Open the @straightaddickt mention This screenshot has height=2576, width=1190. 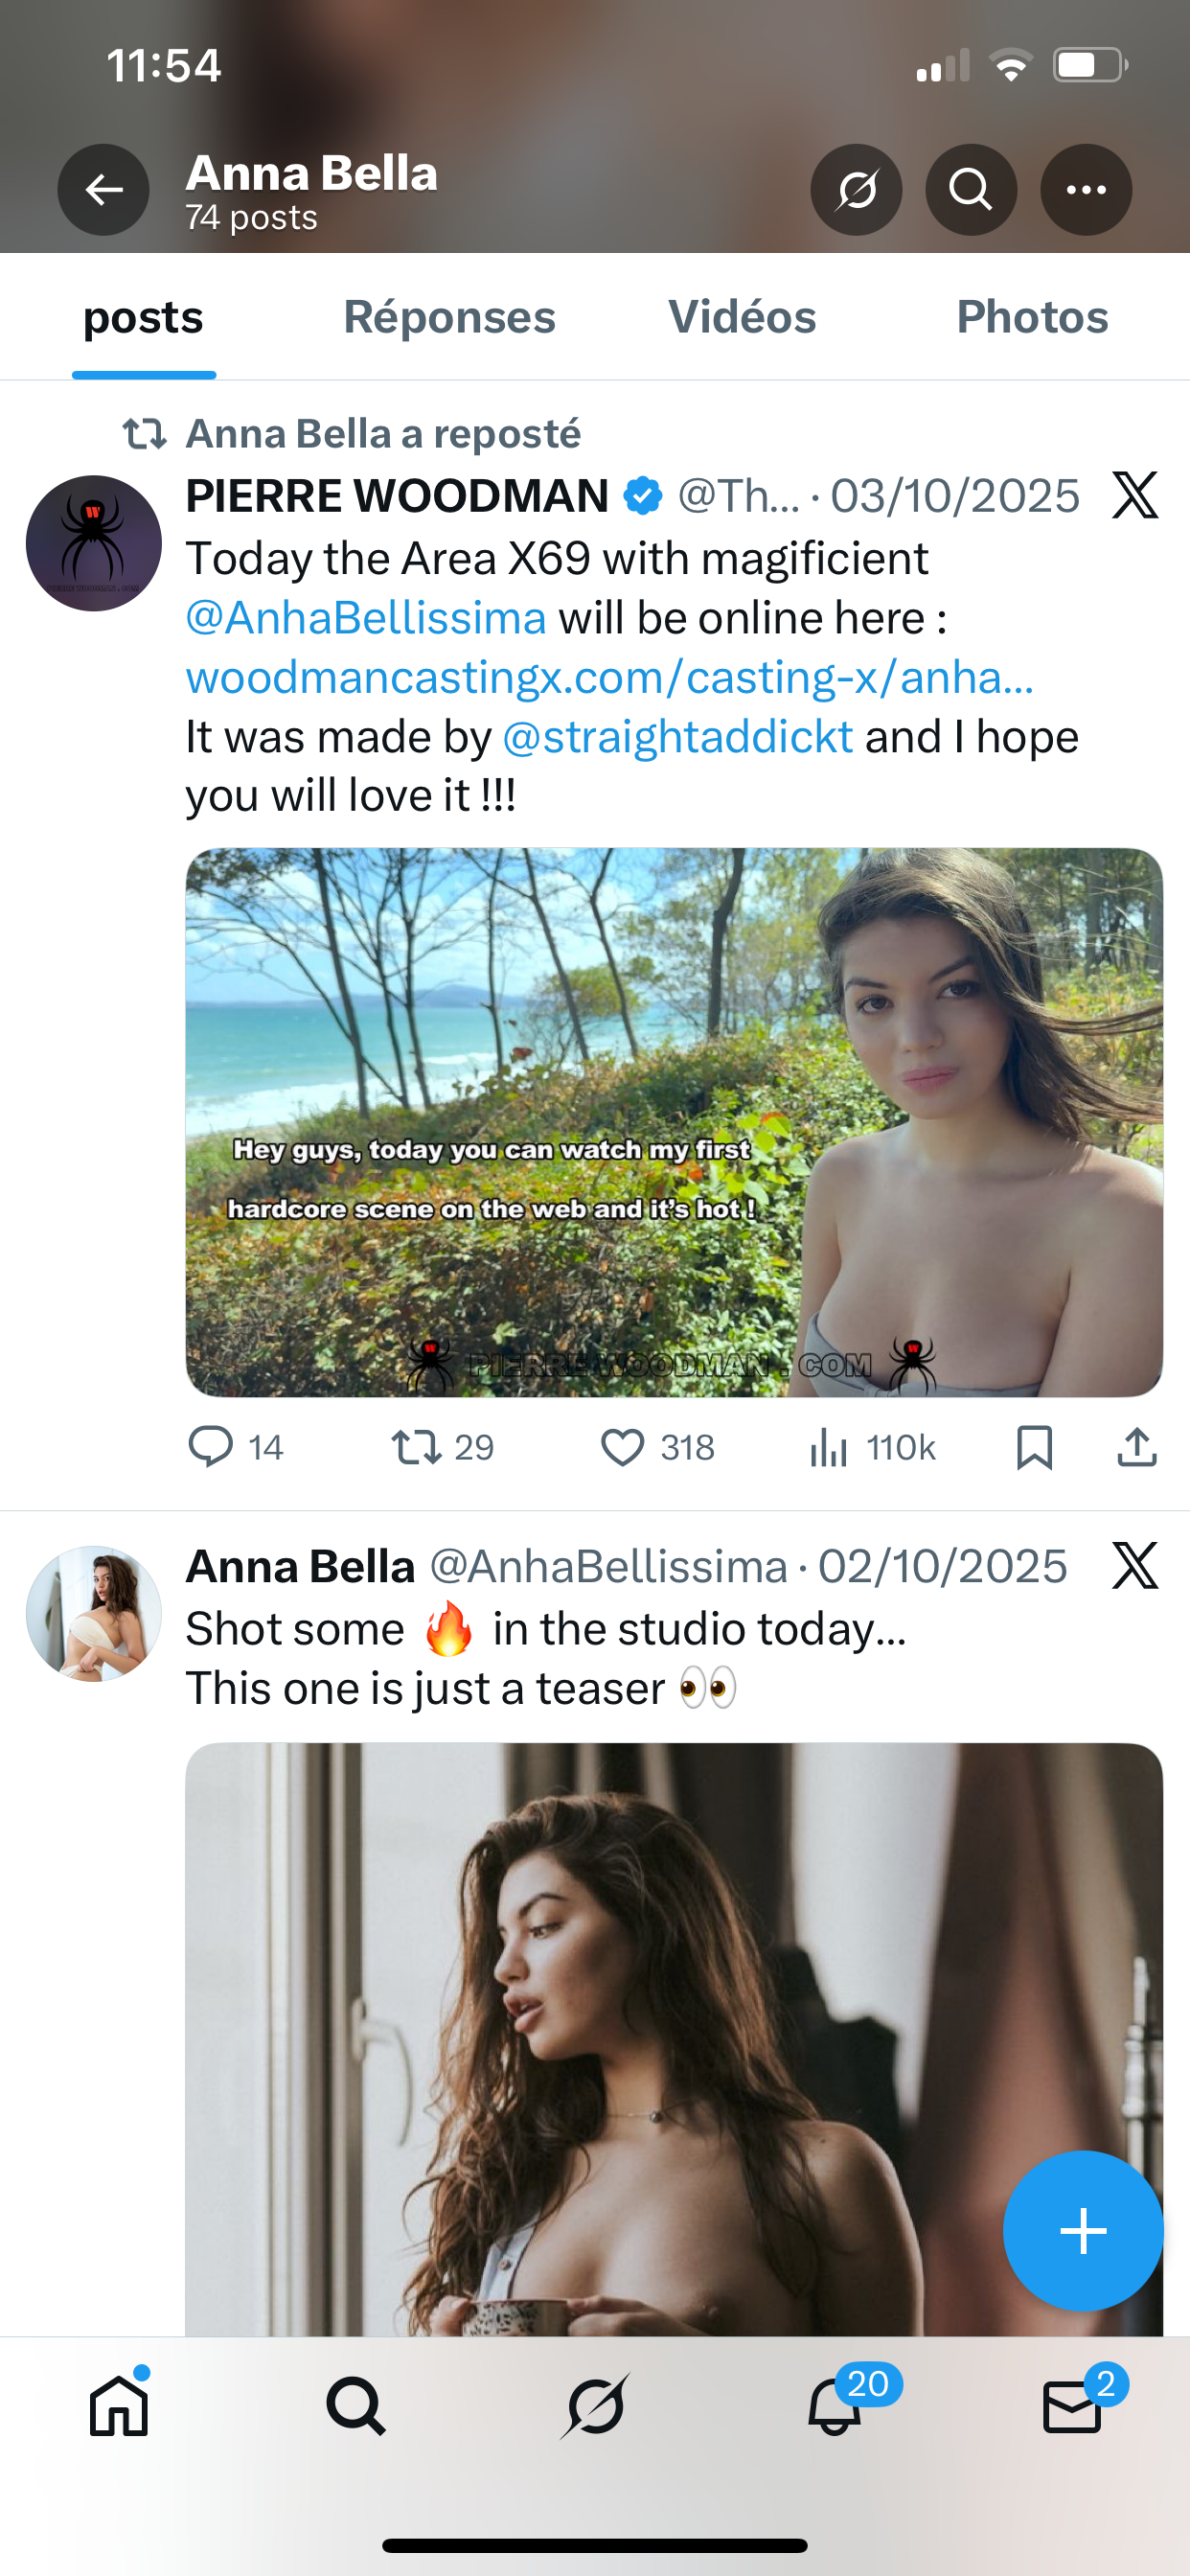(677, 737)
